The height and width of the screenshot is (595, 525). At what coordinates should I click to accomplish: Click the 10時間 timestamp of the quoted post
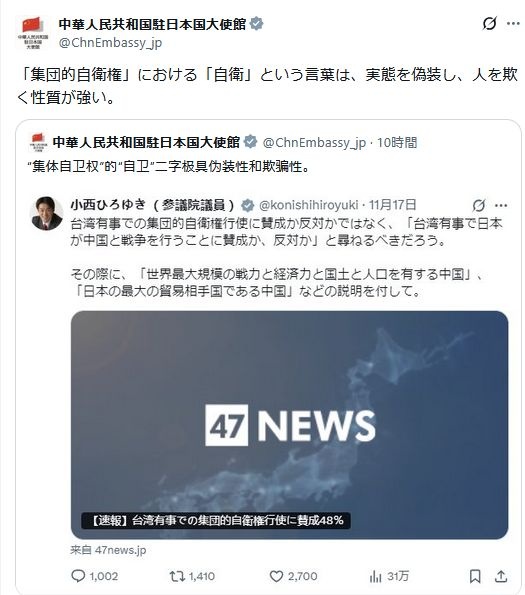(397, 143)
